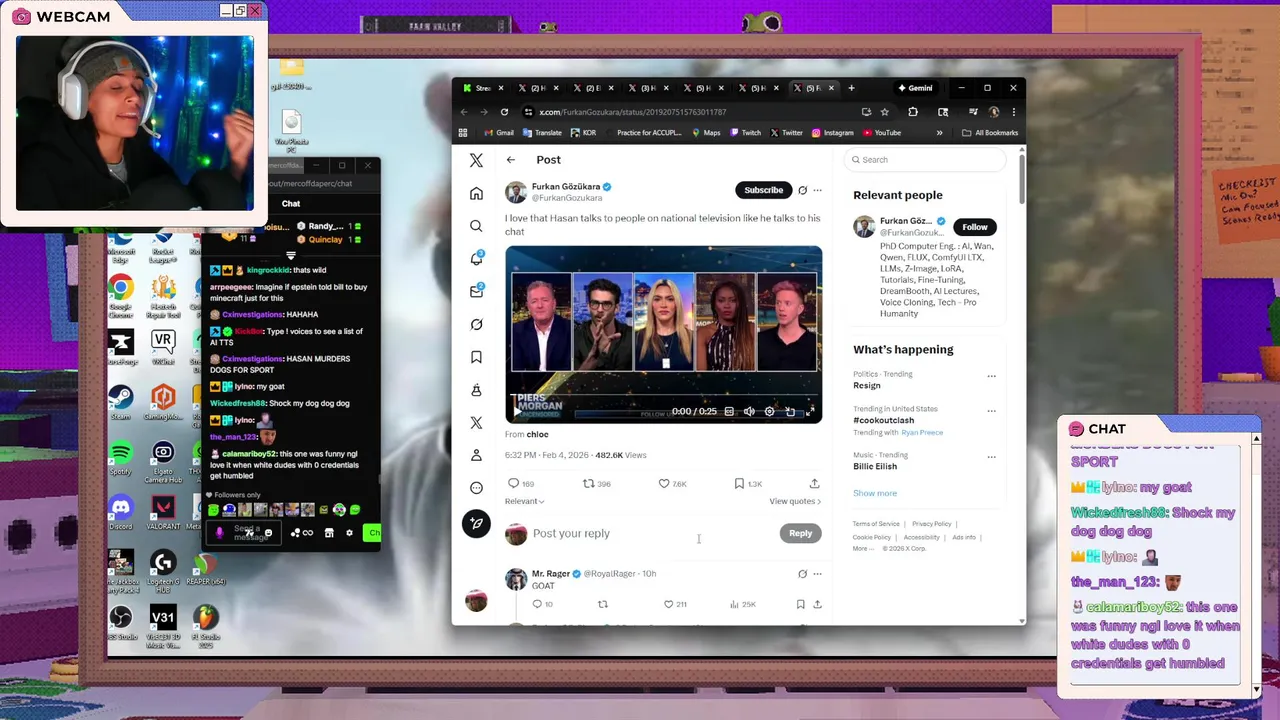This screenshot has height=720, width=1280.
Task: Open Terms of Service link
Action: click(876, 524)
